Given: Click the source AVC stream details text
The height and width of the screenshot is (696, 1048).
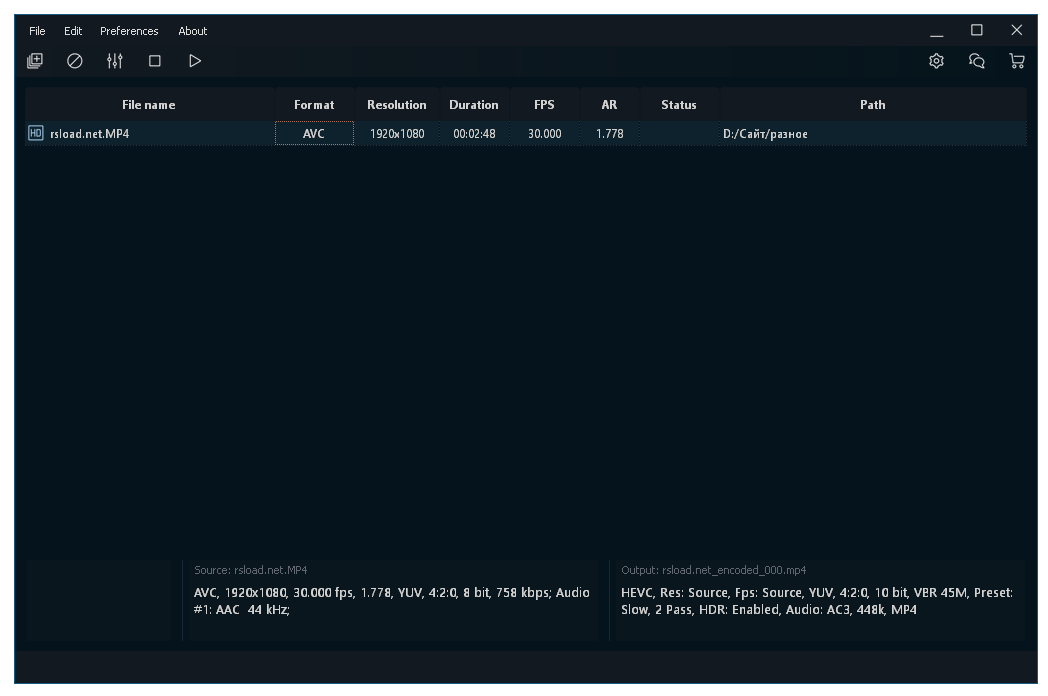Looking at the screenshot, I should pos(392,601).
